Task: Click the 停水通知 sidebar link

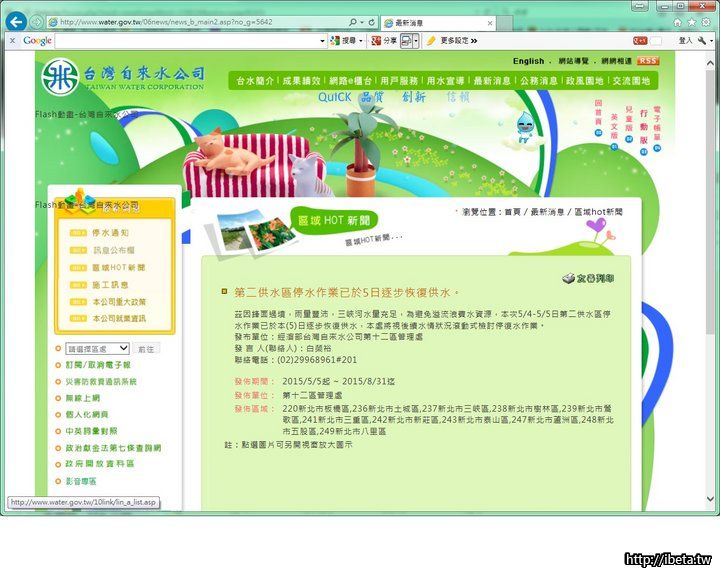Action: [110, 233]
